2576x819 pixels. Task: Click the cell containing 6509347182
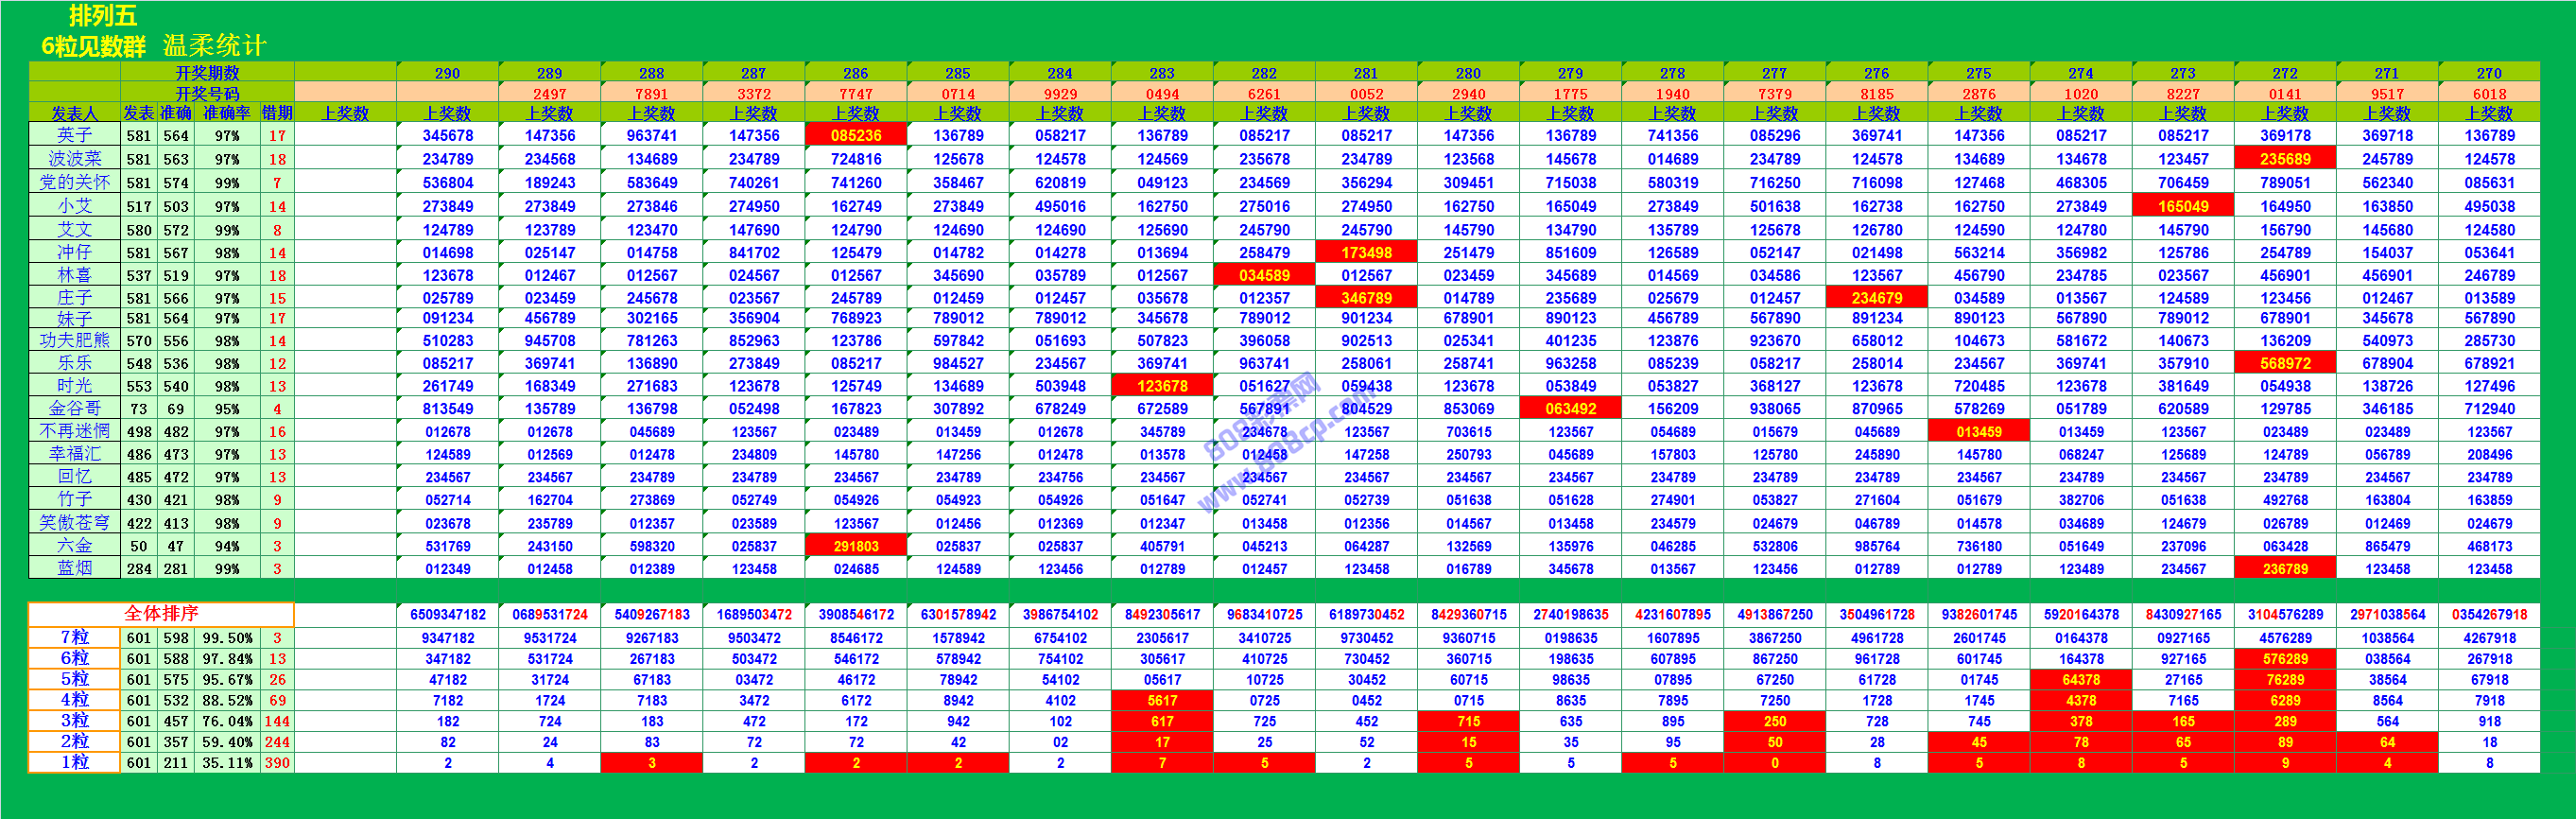coord(447,614)
